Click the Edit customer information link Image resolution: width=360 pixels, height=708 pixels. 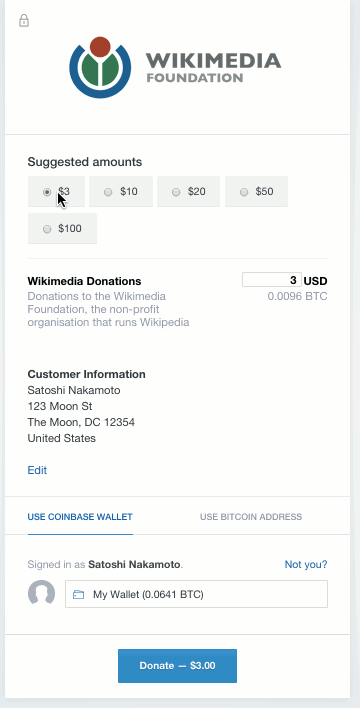[37, 470]
